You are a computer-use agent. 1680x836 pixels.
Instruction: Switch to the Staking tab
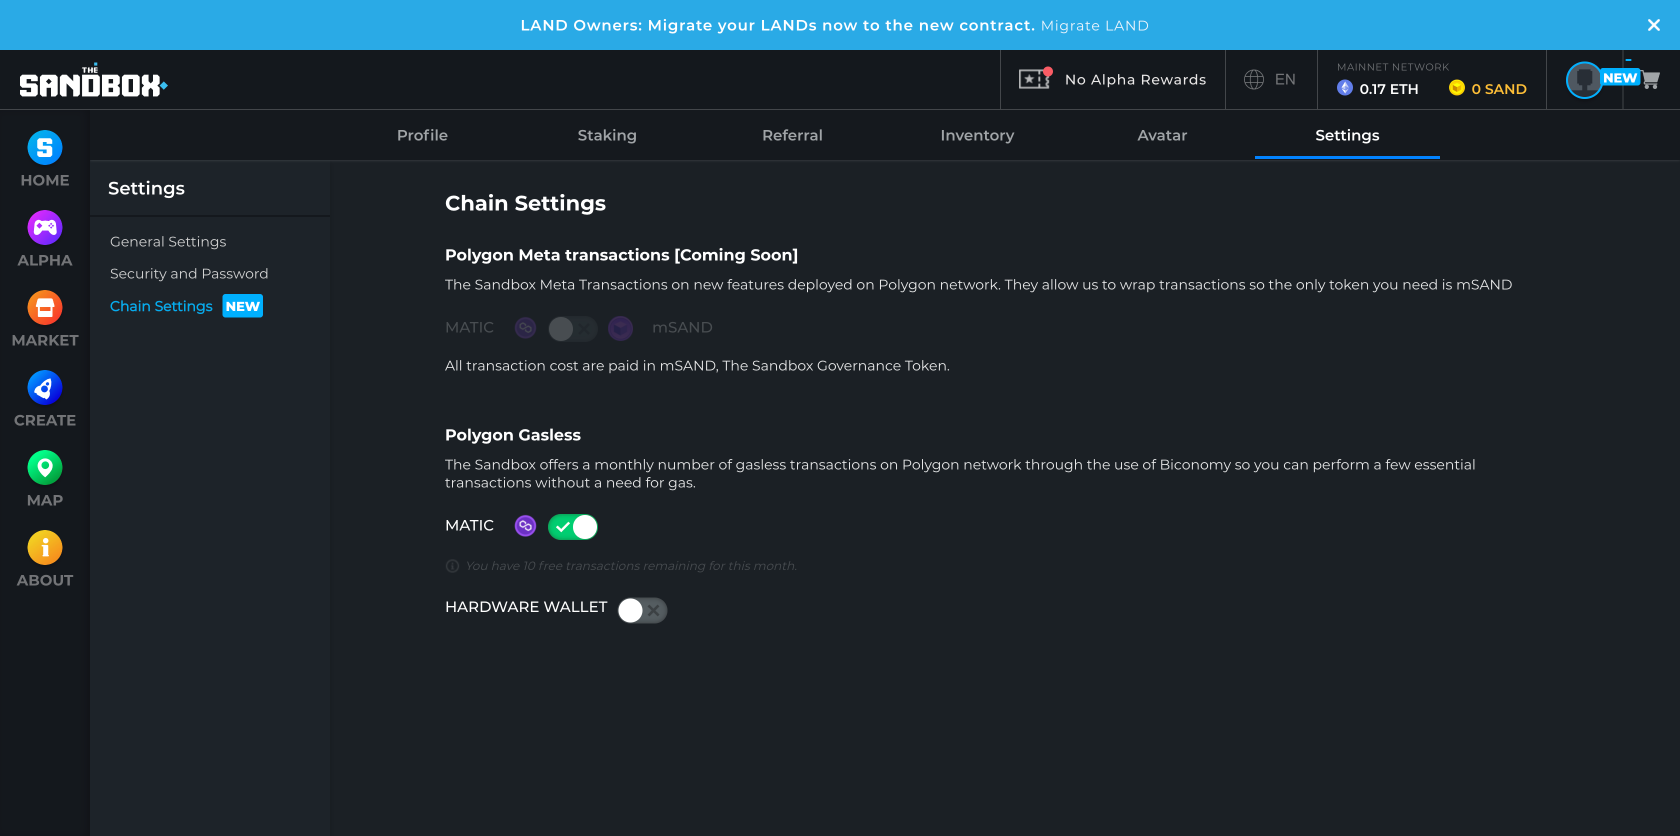click(607, 135)
